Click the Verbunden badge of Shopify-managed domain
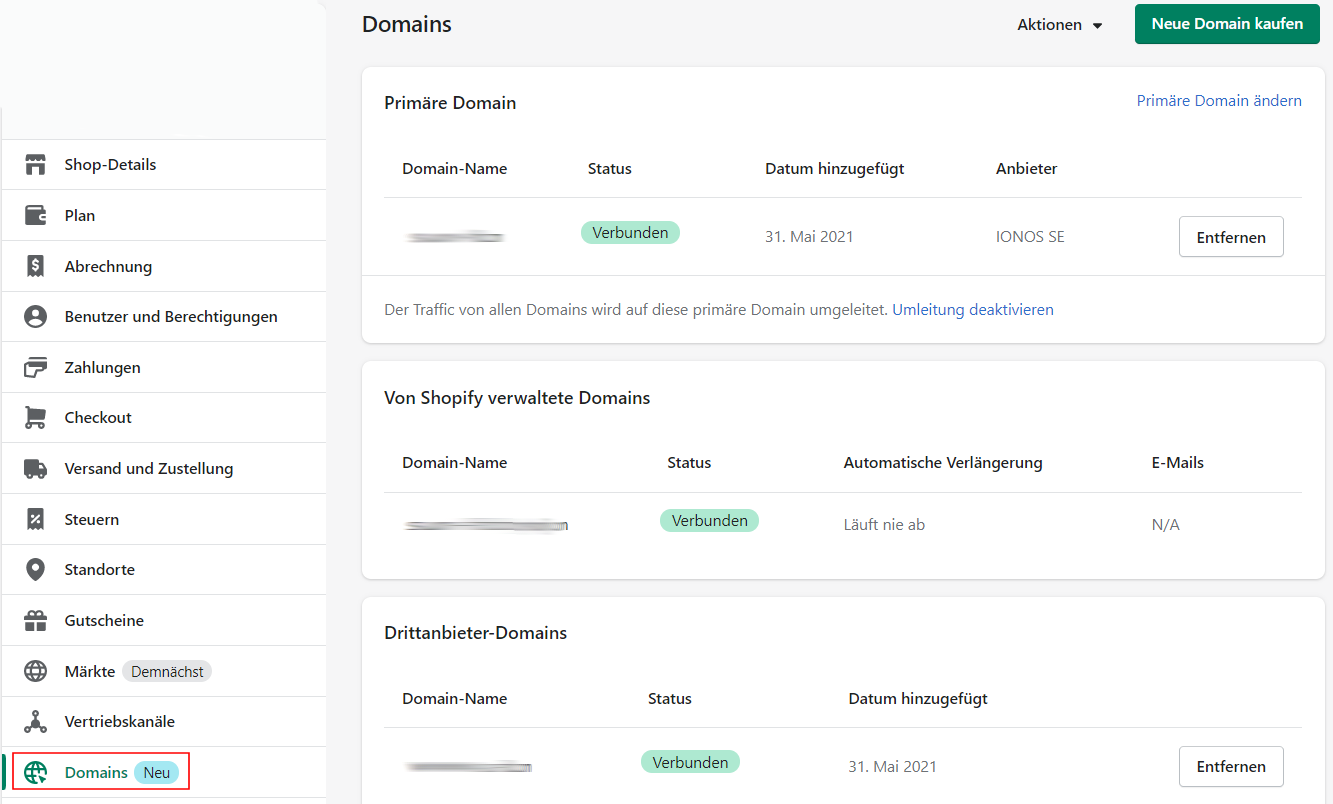This screenshot has height=804, width=1333. (x=709, y=521)
